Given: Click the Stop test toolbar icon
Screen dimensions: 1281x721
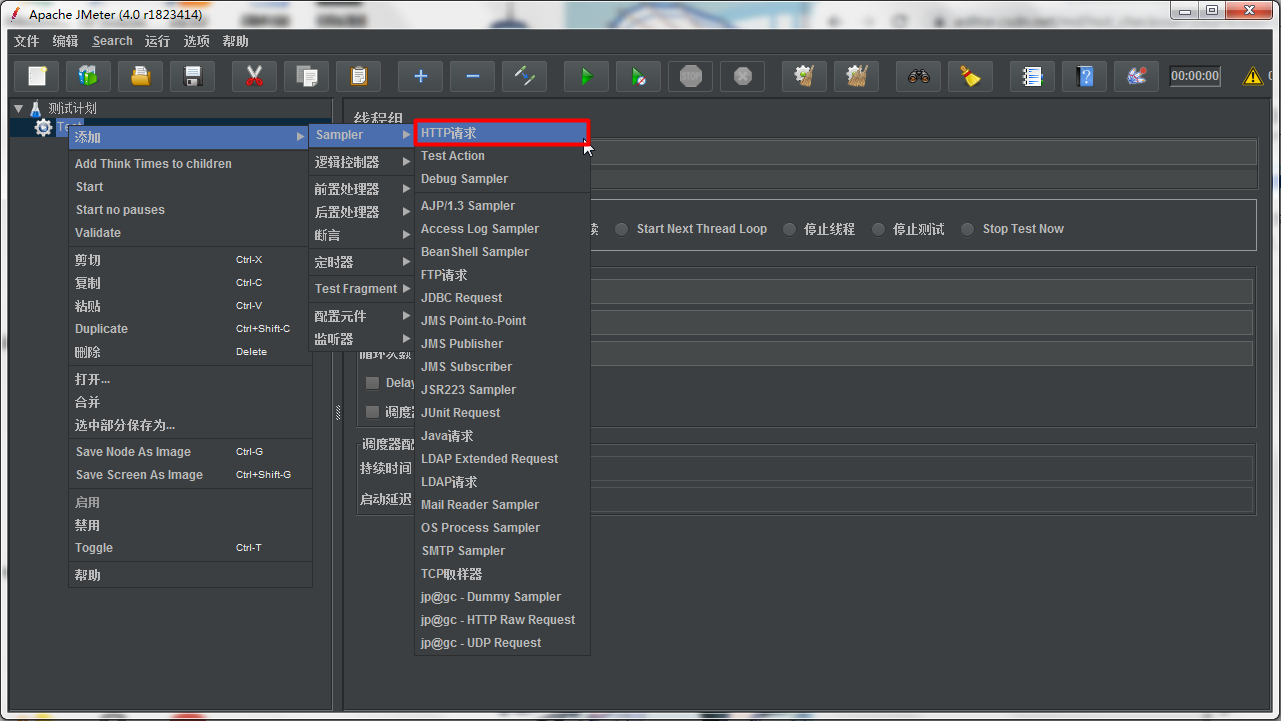Looking at the screenshot, I should click(691, 76).
